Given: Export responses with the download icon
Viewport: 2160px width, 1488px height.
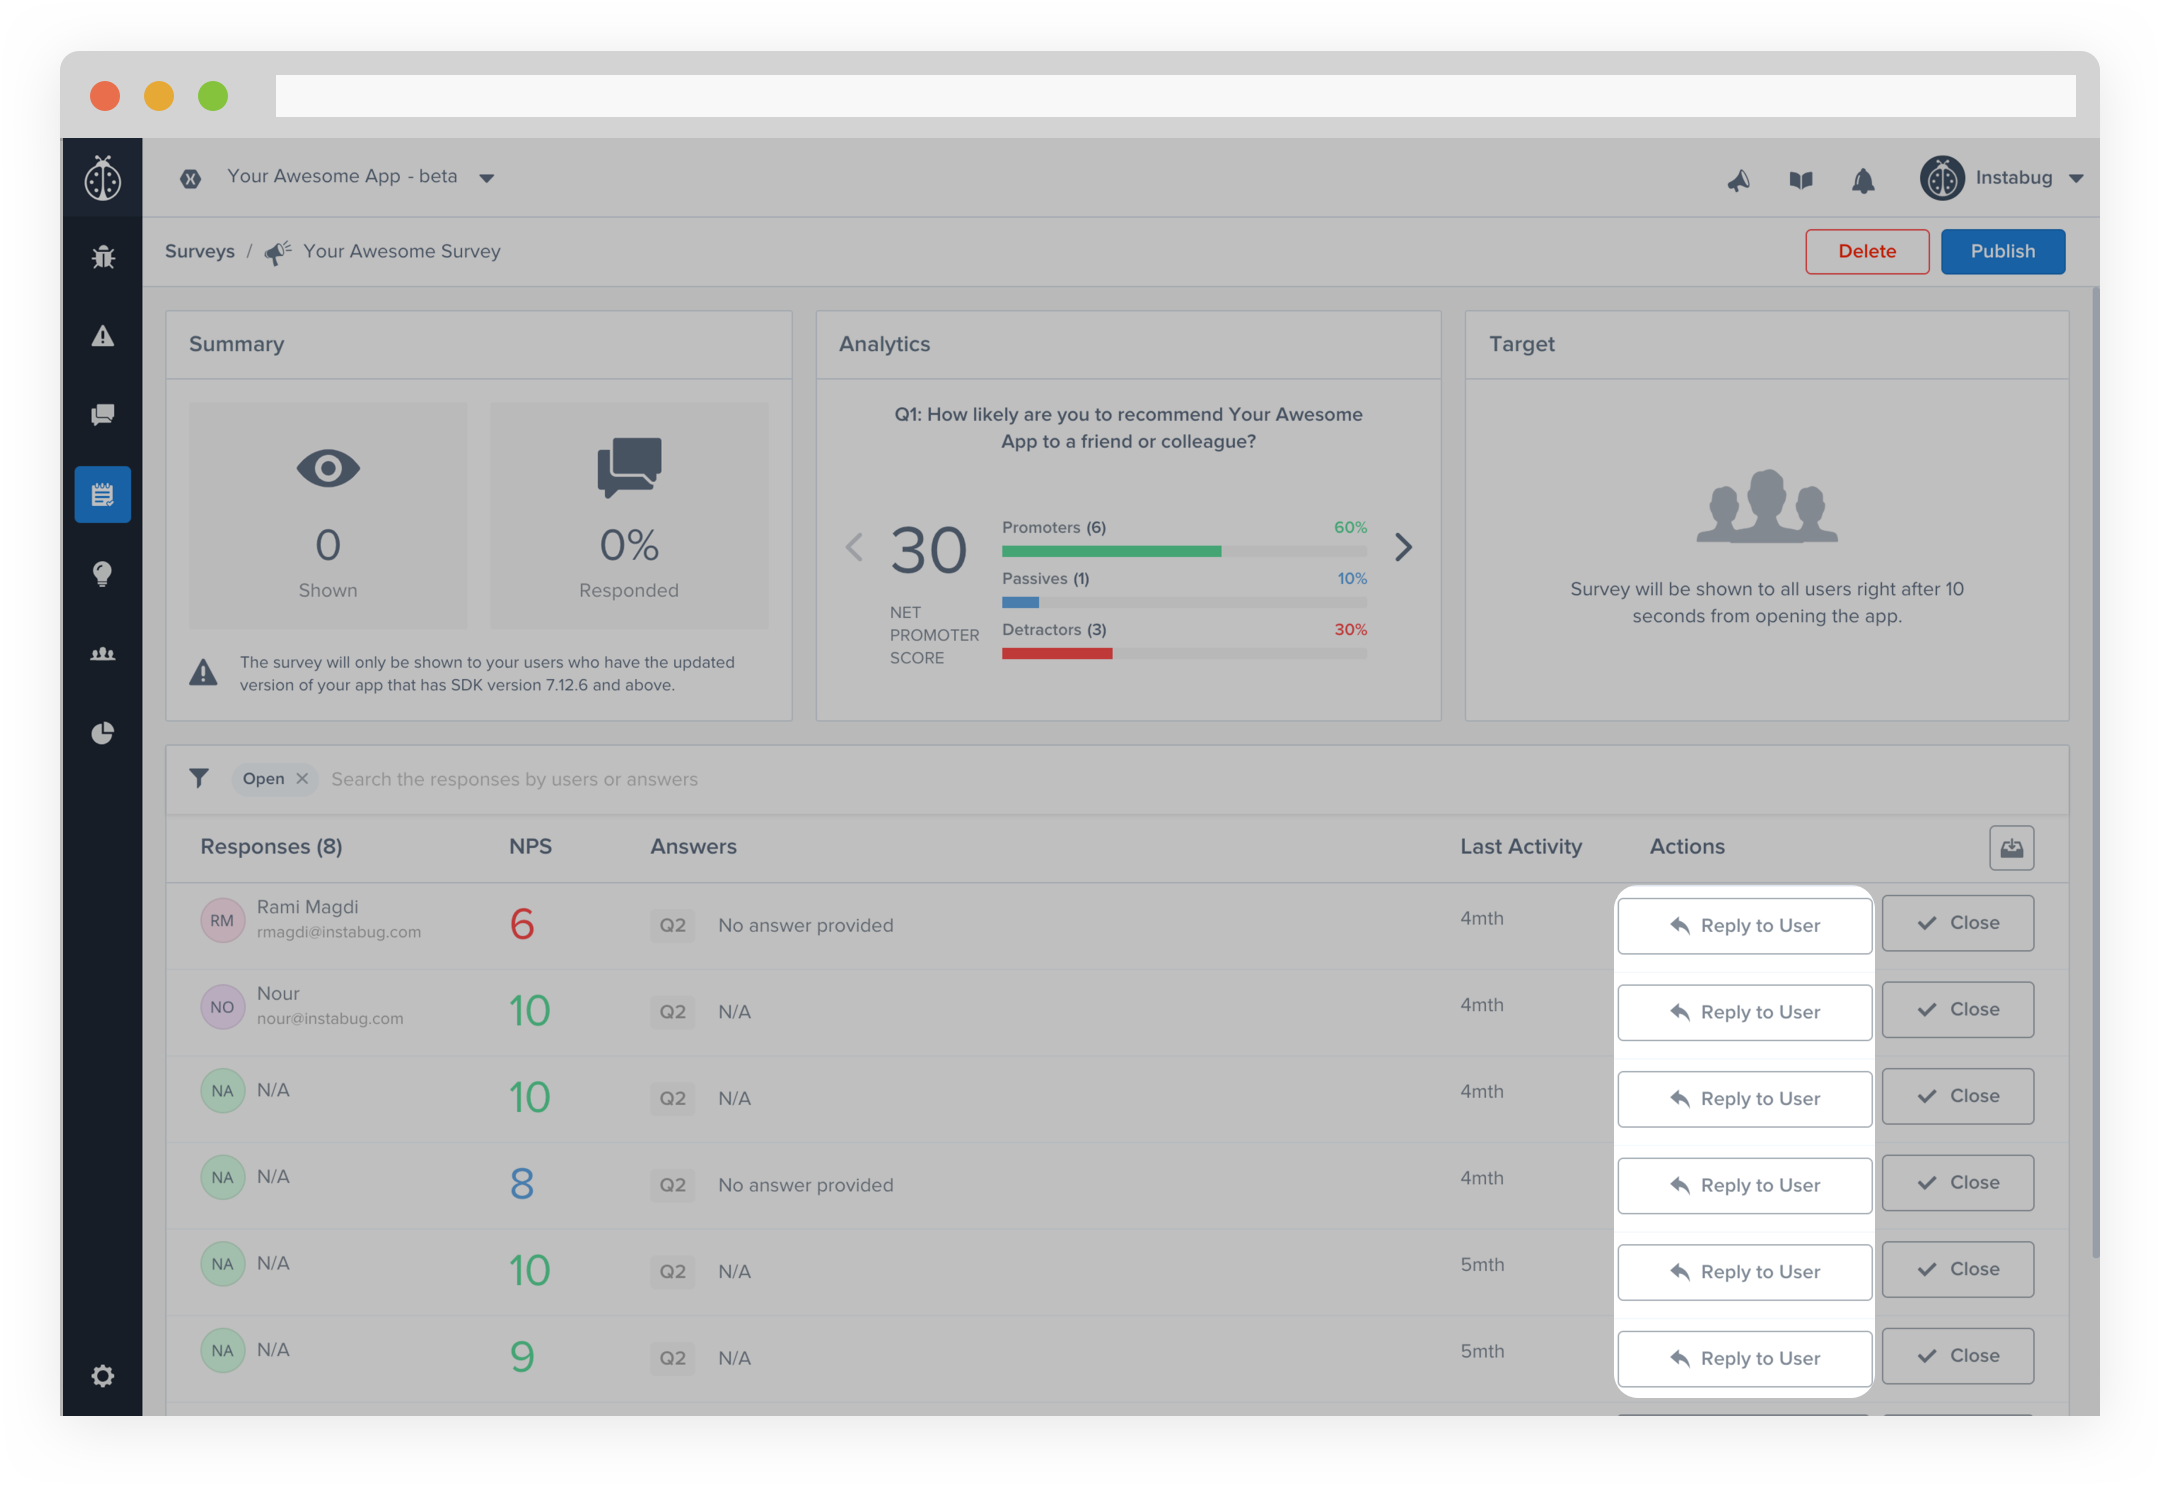Looking at the screenshot, I should (x=2011, y=848).
